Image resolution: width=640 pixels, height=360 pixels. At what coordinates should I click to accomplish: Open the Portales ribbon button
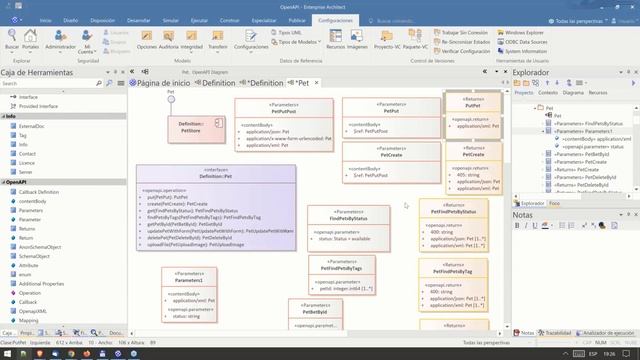(x=30, y=40)
